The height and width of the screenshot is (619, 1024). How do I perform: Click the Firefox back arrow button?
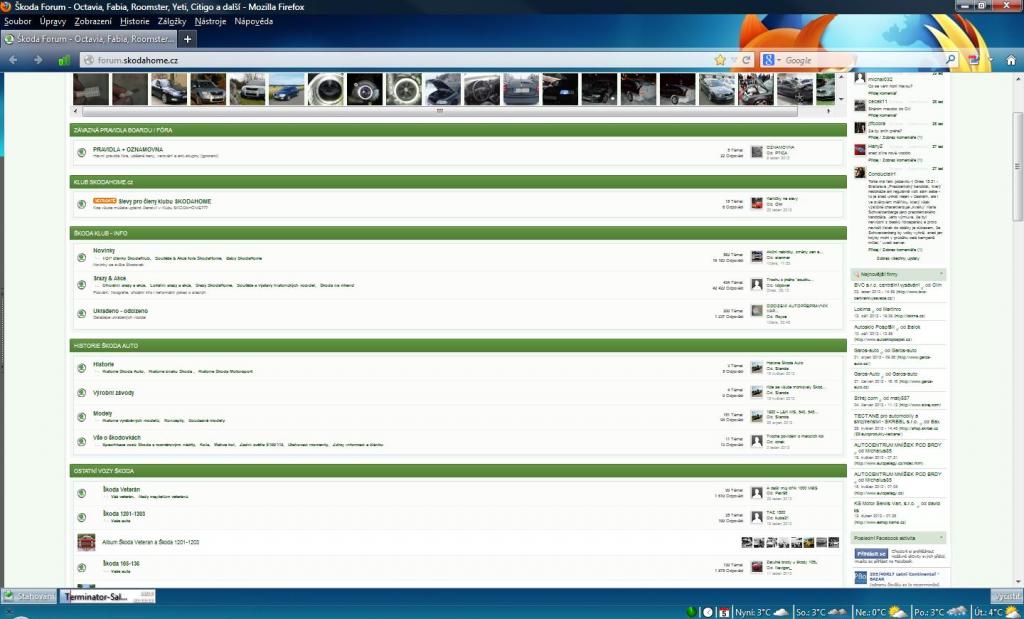[13, 60]
